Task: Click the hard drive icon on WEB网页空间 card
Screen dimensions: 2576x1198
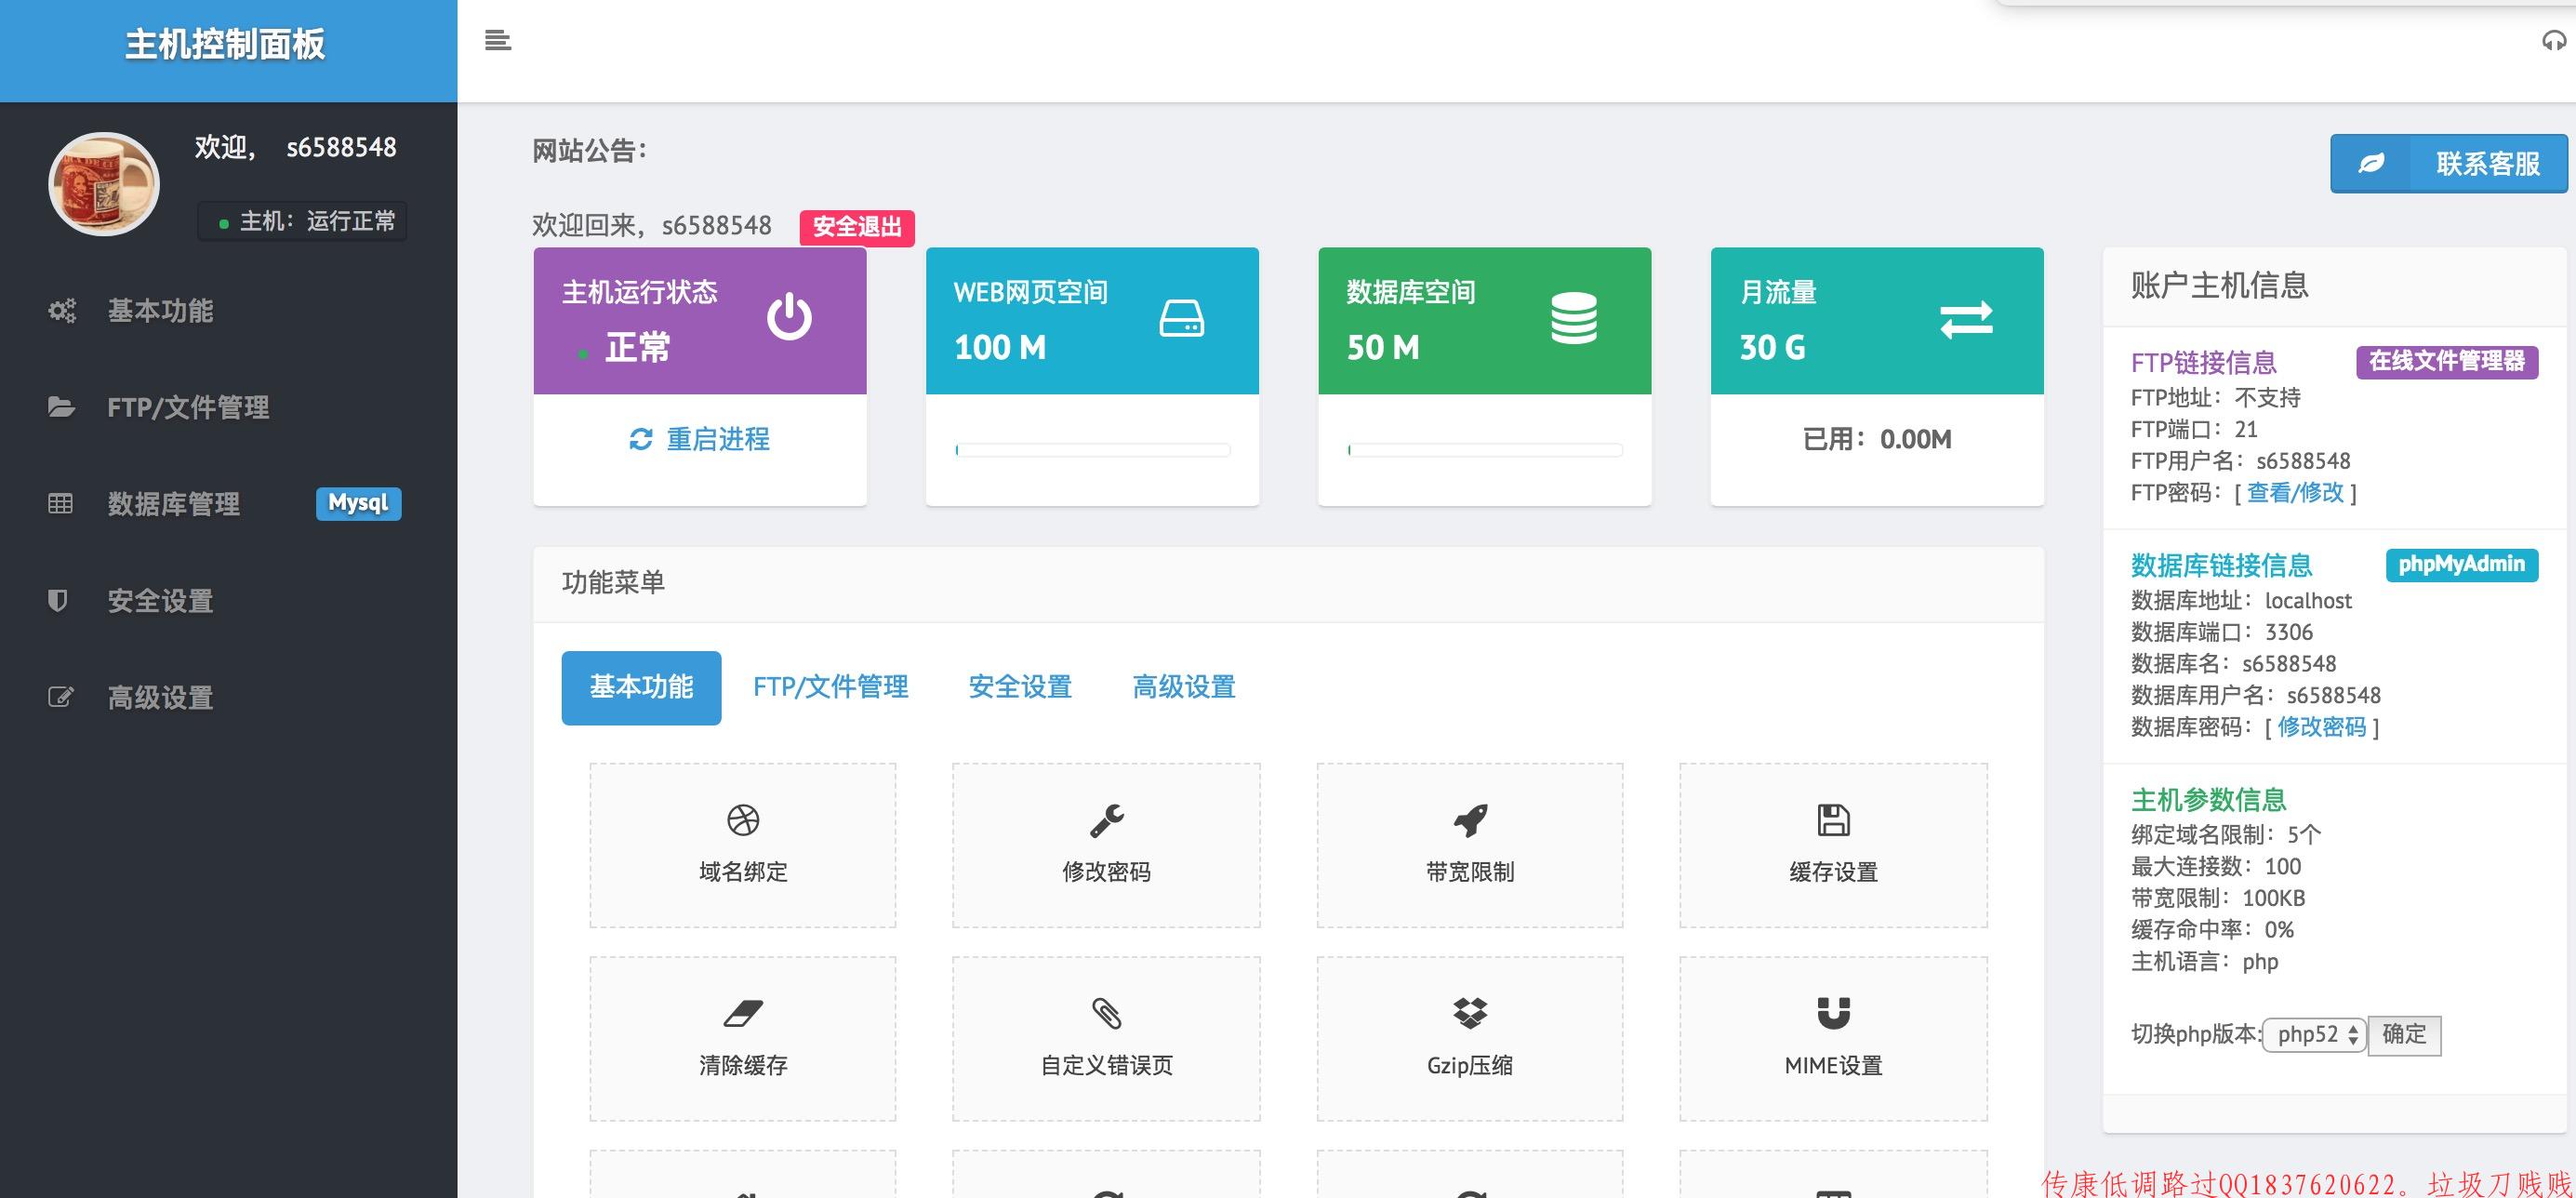Action: click(x=1181, y=319)
